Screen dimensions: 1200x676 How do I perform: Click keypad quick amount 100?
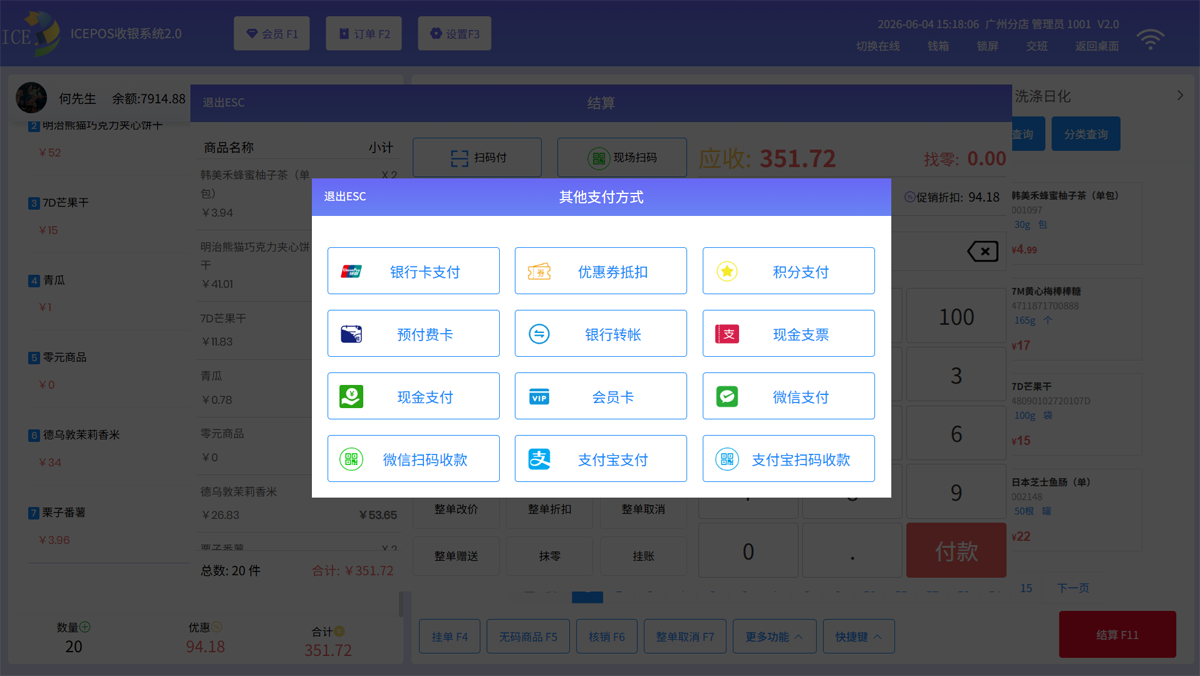[957, 317]
